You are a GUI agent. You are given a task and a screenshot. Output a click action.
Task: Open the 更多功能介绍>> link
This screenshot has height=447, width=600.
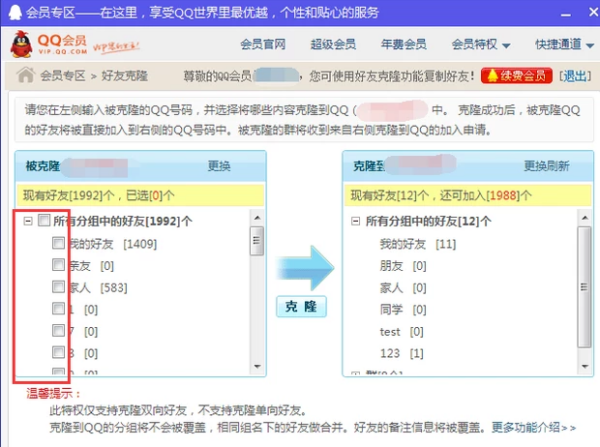[x=533, y=427]
